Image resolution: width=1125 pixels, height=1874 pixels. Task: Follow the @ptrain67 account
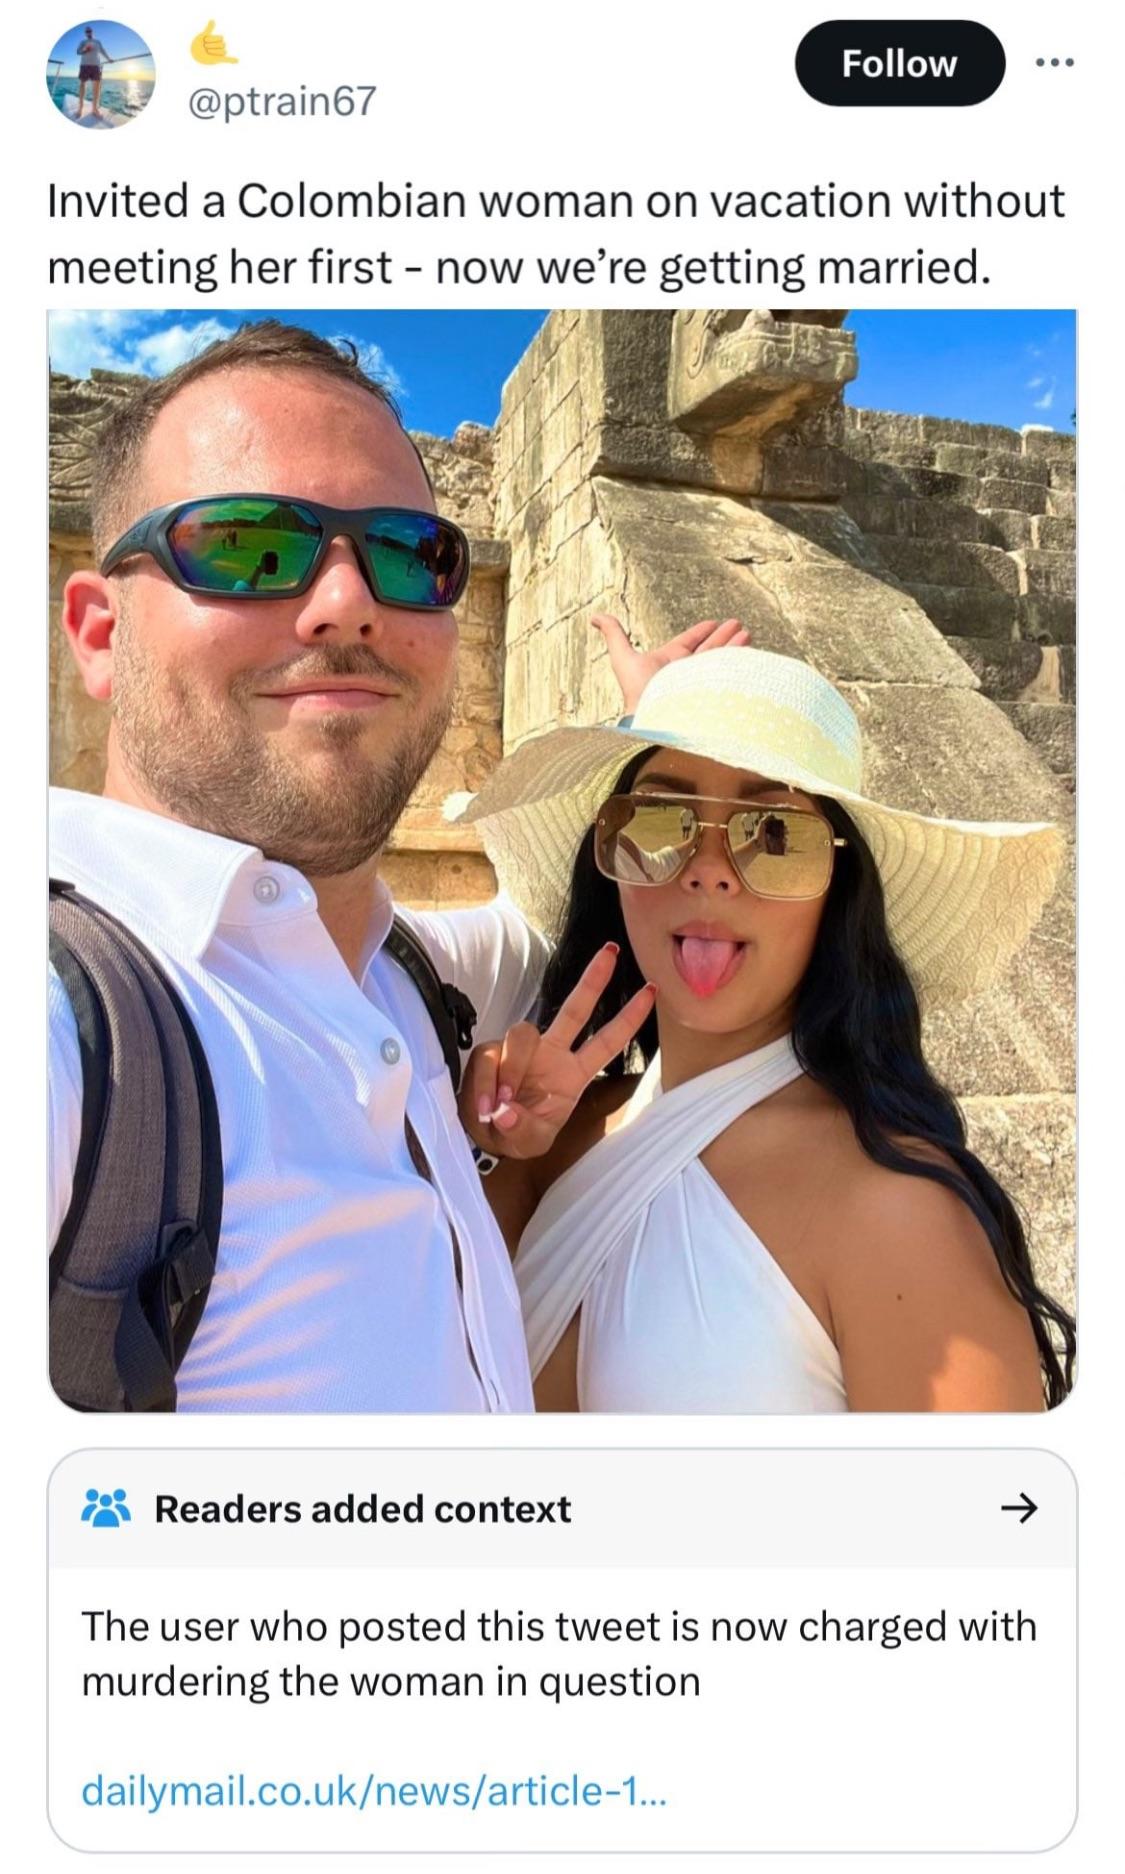tap(899, 63)
